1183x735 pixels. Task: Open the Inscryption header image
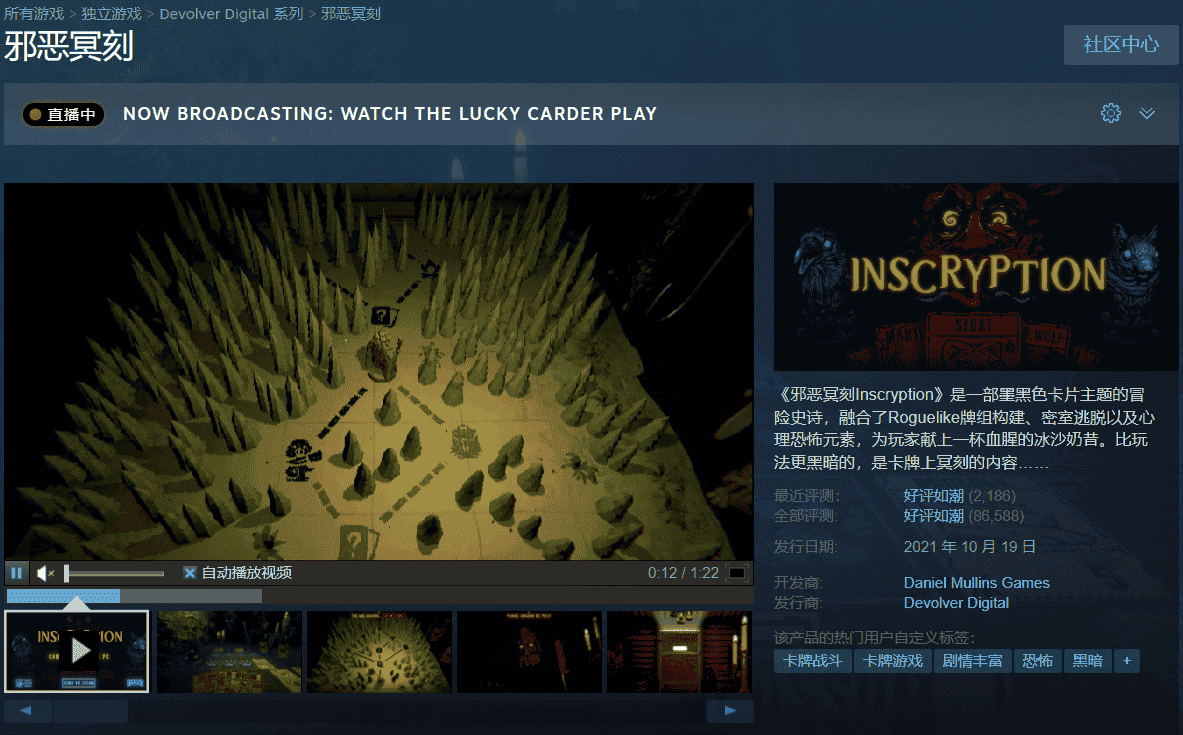pyautogui.click(x=976, y=277)
